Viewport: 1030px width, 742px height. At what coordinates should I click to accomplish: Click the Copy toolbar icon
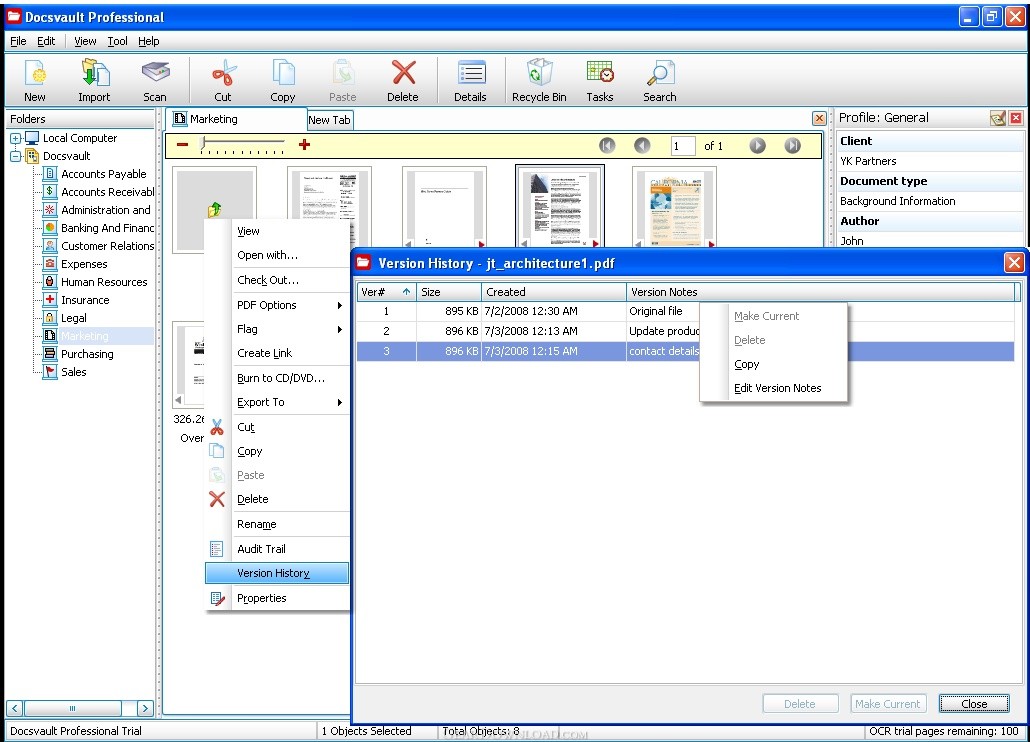[x=282, y=80]
